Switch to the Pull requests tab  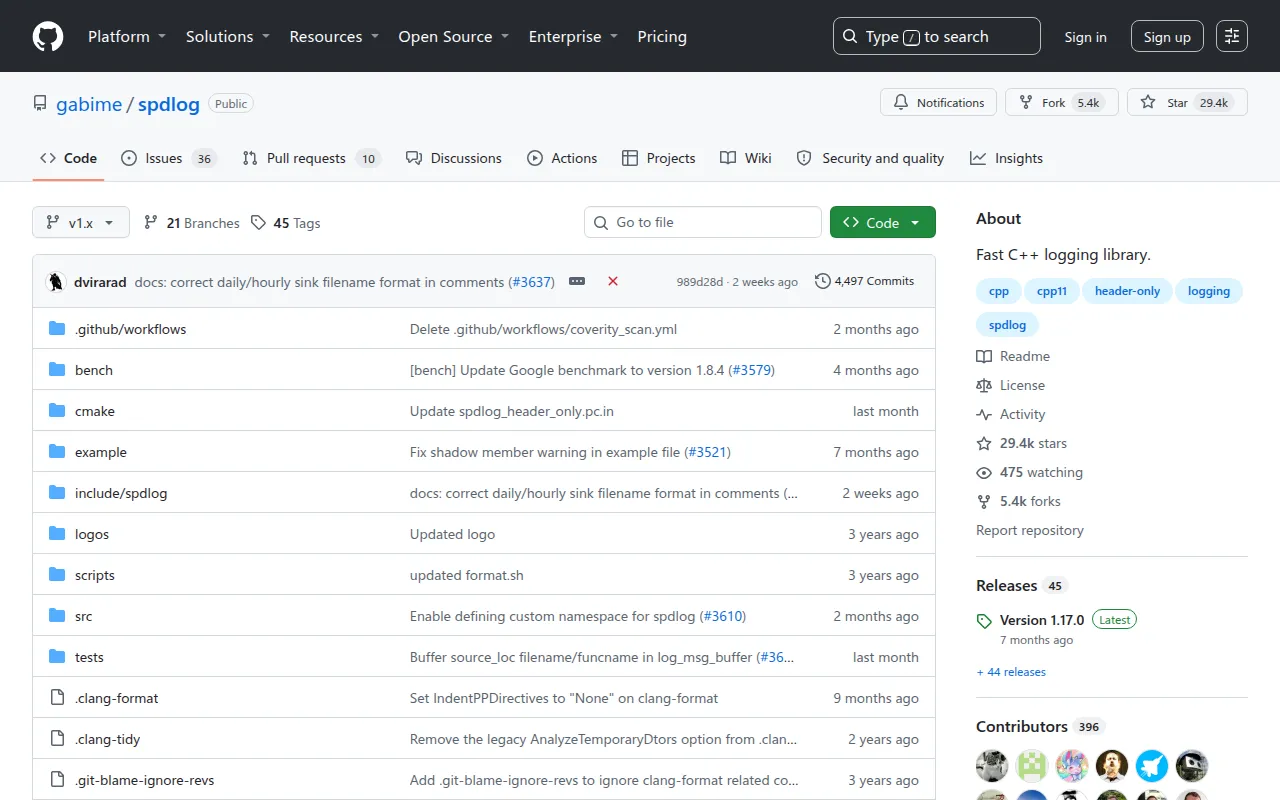point(311,158)
